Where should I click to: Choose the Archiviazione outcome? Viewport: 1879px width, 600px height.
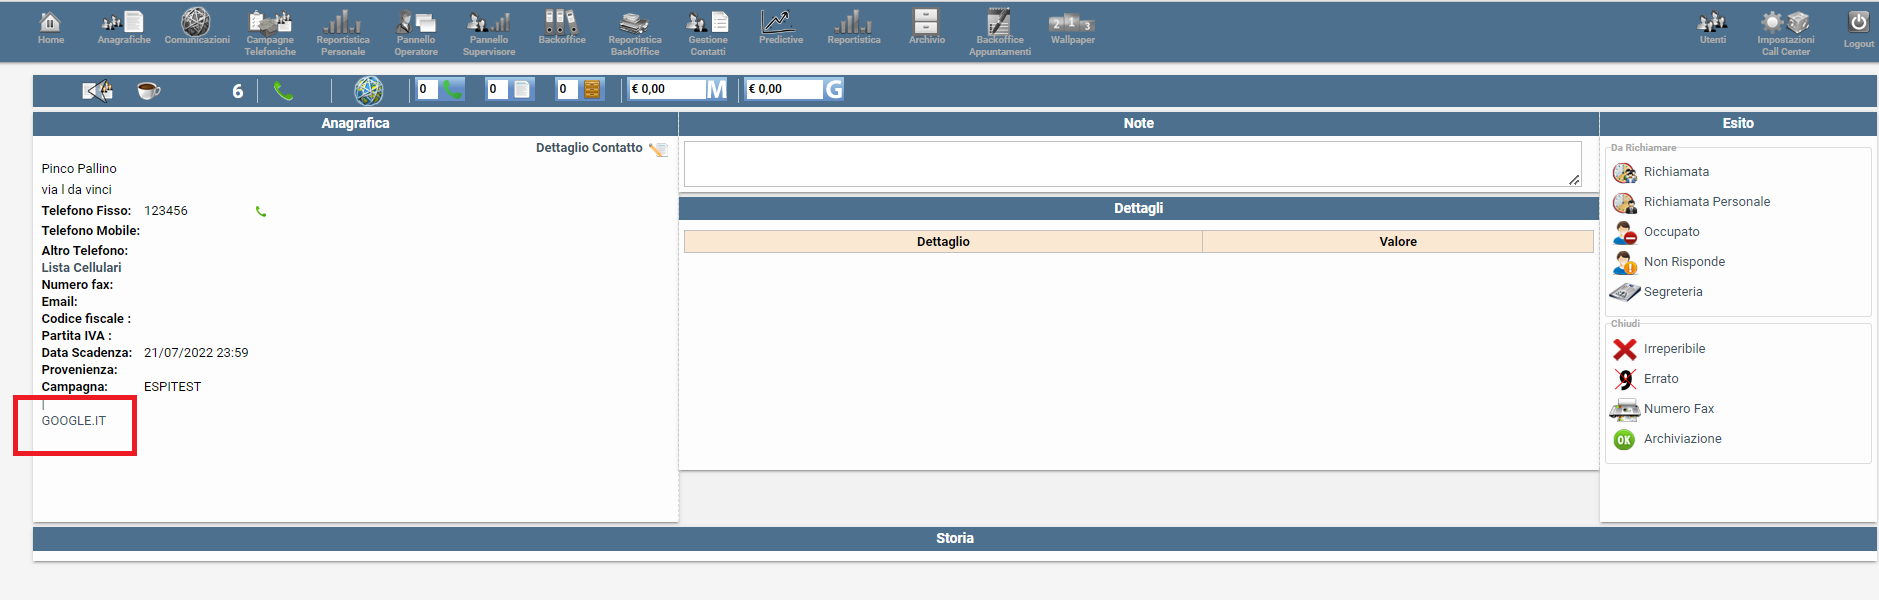(1682, 439)
